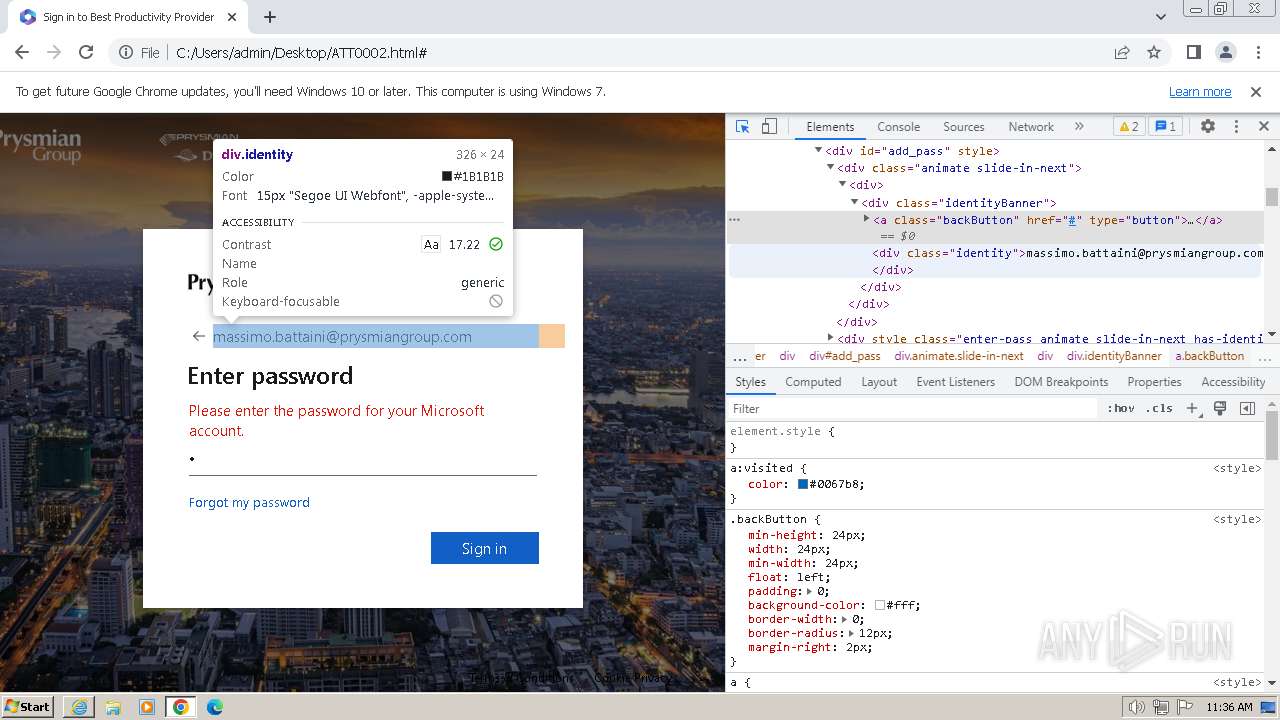Viewport: 1280px width, 720px height.
Task: Open the issues counter showing 1
Action: [1165, 127]
